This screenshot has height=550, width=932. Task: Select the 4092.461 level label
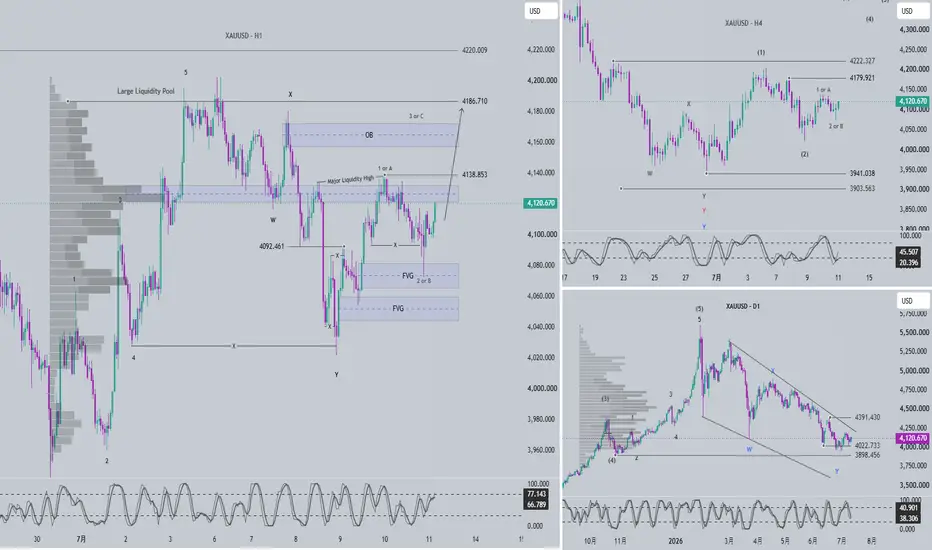click(272, 246)
